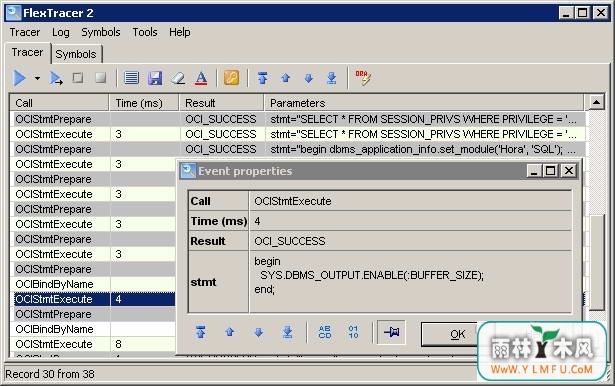Click the ORA lightning toolbar icon
This screenshot has width=615, height=386.
(x=363, y=78)
